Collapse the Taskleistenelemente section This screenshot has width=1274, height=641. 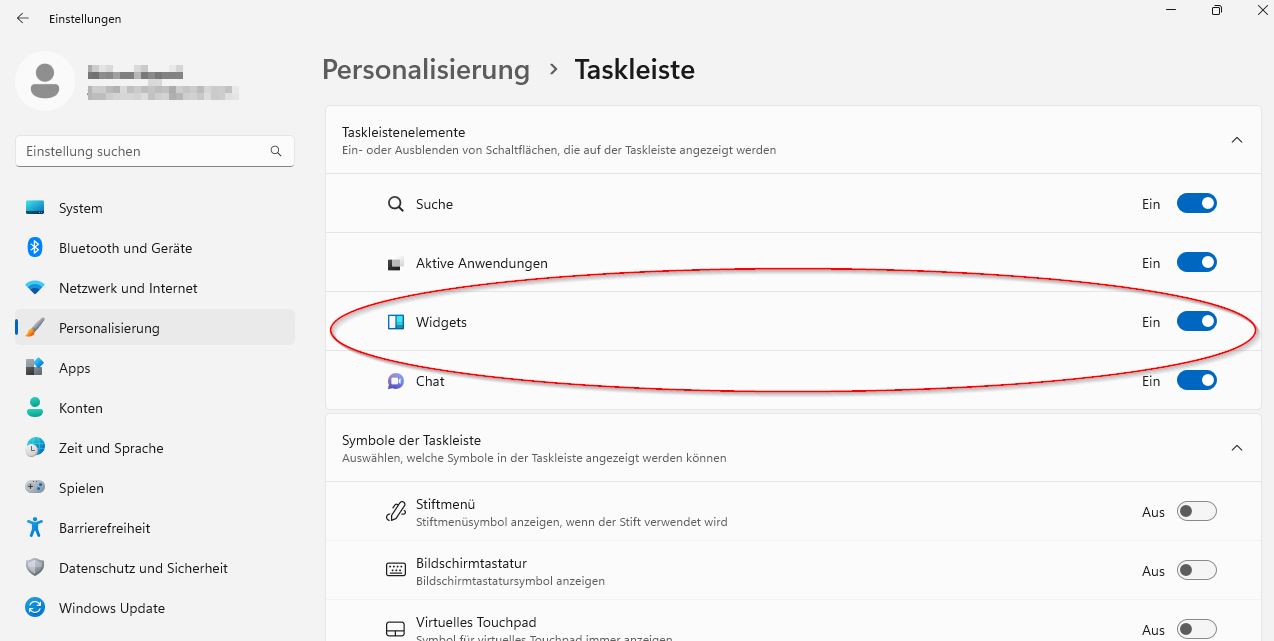pos(1237,140)
